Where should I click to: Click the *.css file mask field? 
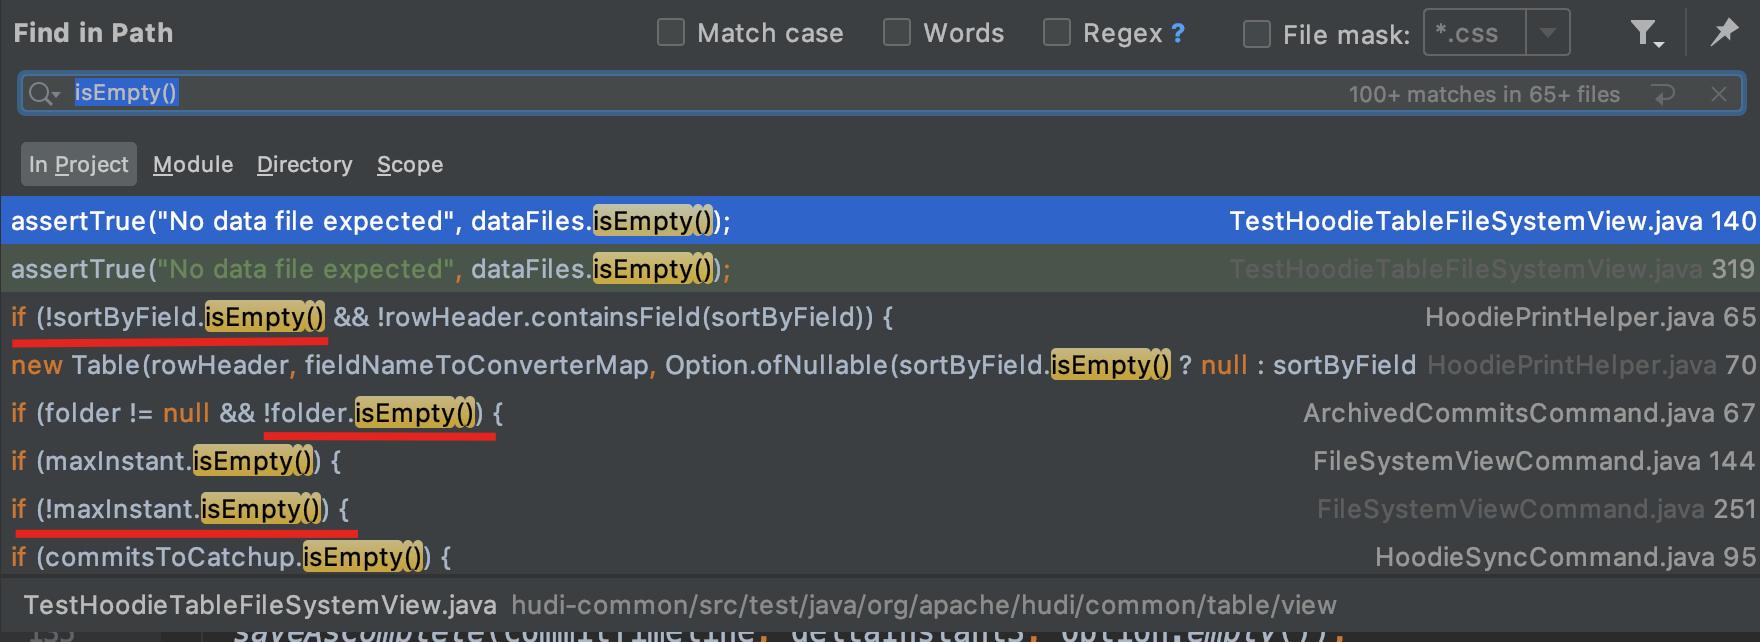[1475, 32]
